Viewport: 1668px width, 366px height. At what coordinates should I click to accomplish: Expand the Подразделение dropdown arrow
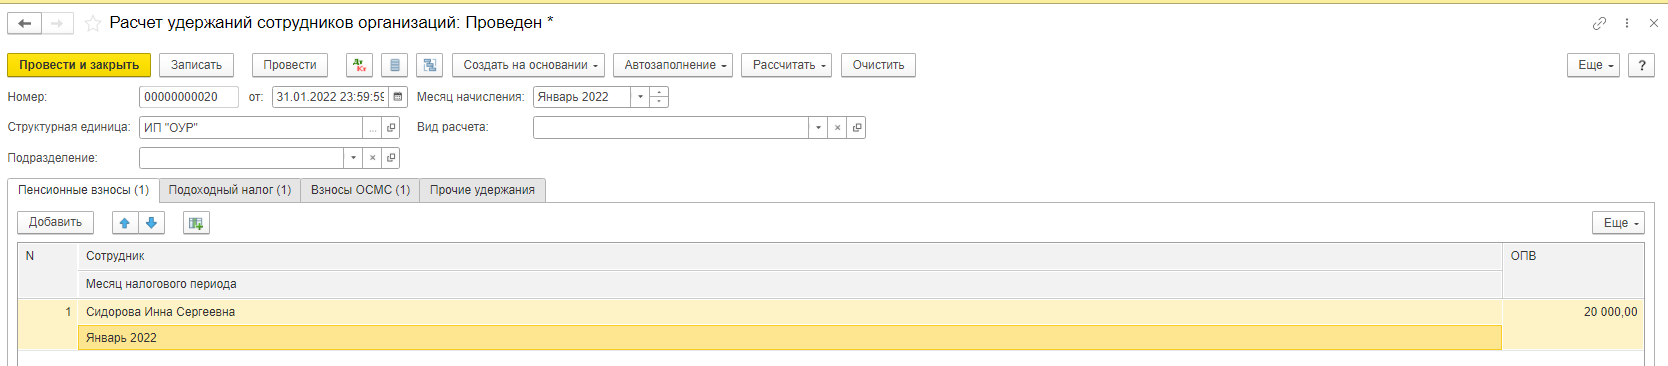tap(353, 158)
